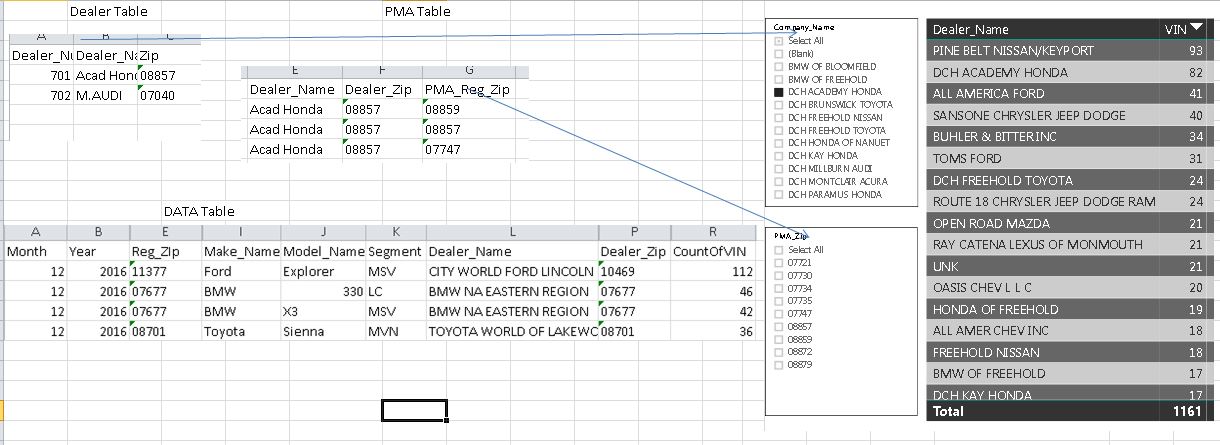
Task: Check 08857 in PMA_Zip slicer
Action: point(779,326)
